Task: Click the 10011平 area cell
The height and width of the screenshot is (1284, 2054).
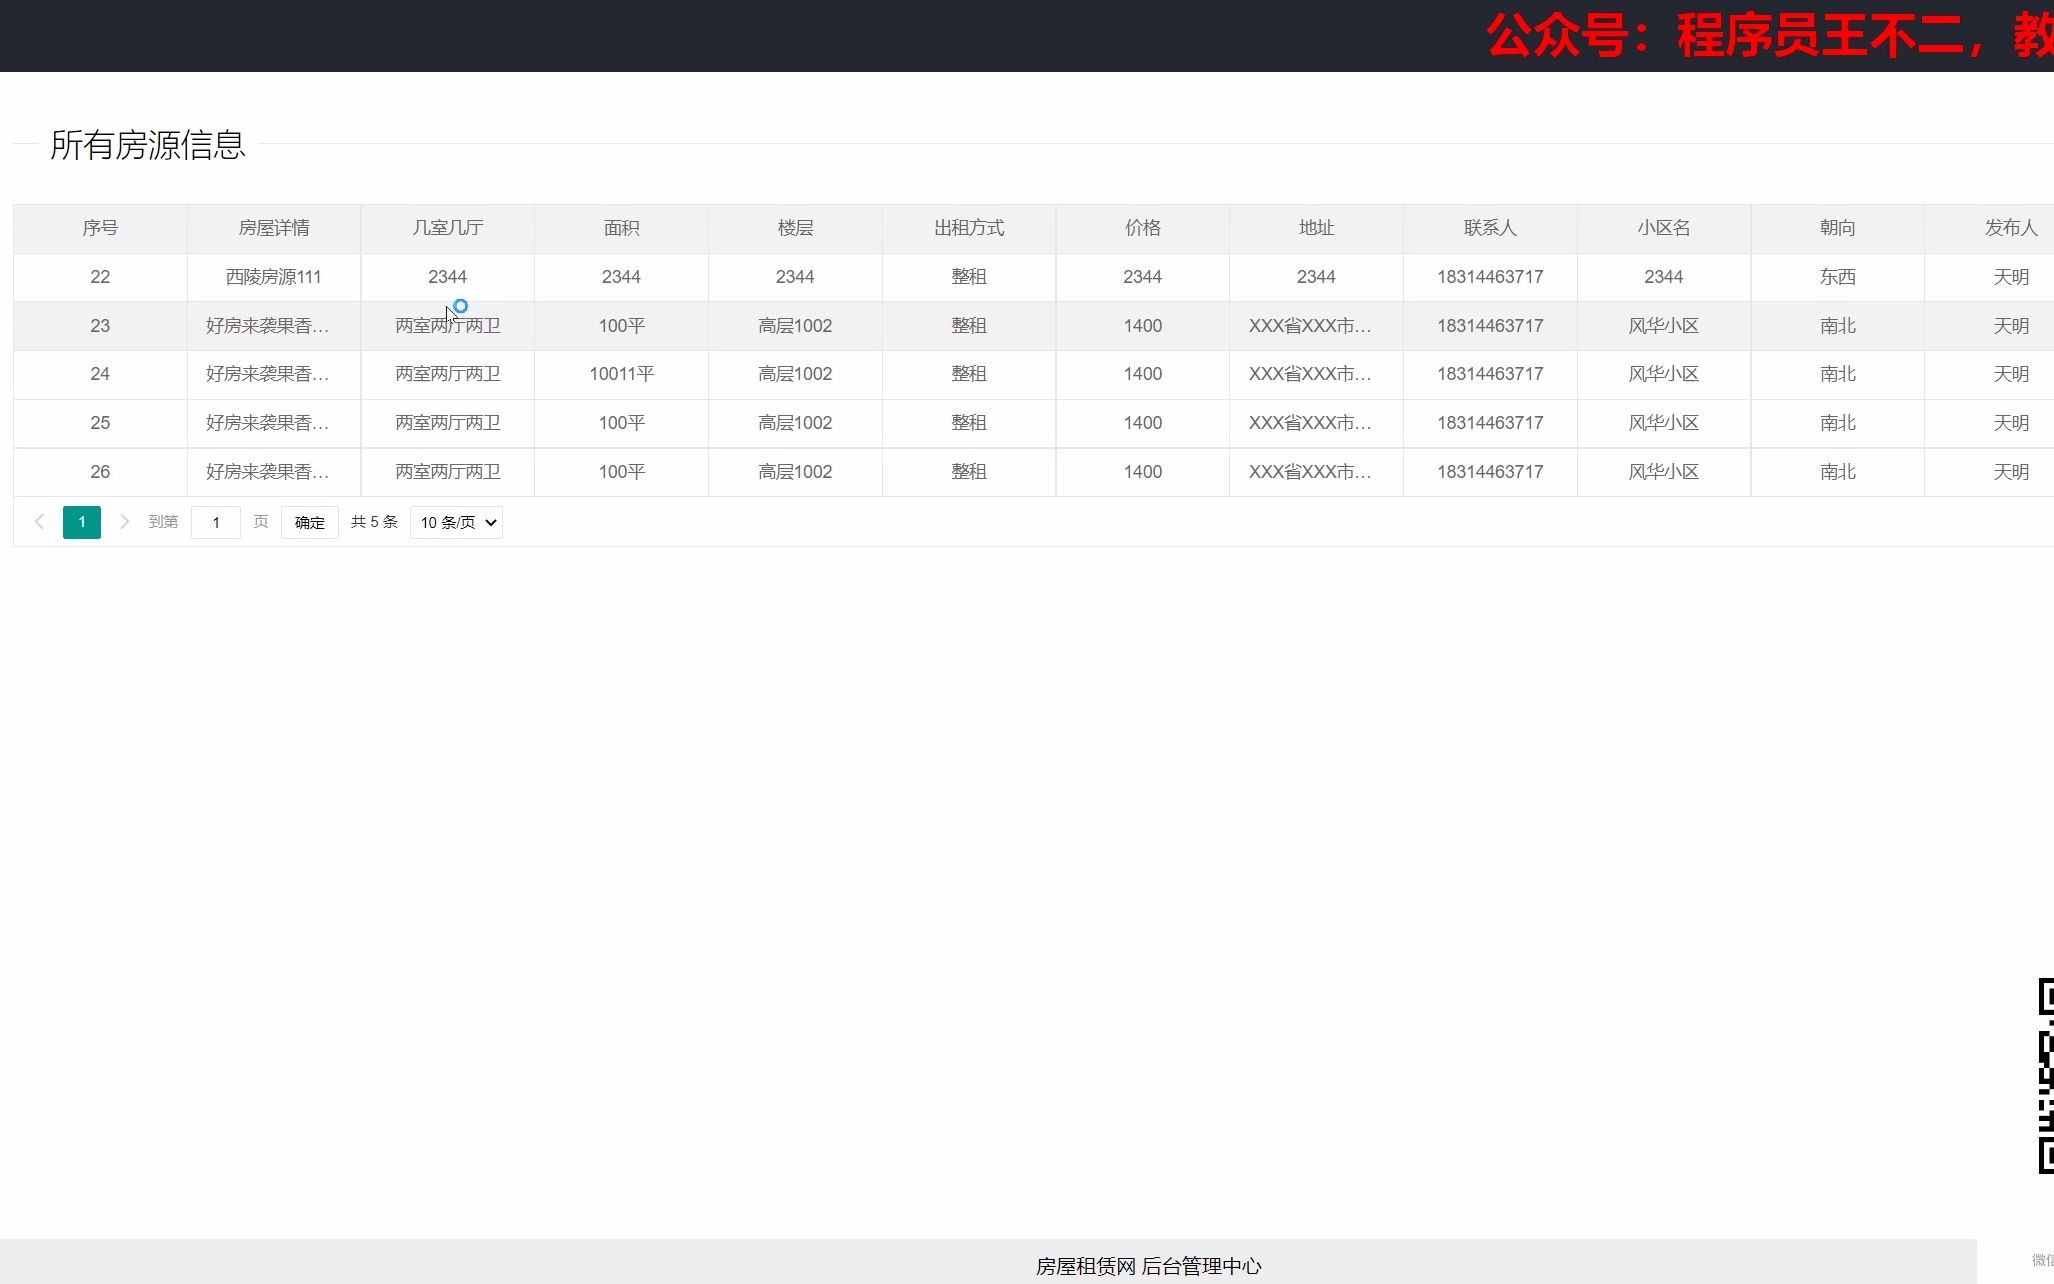Action: (622, 374)
